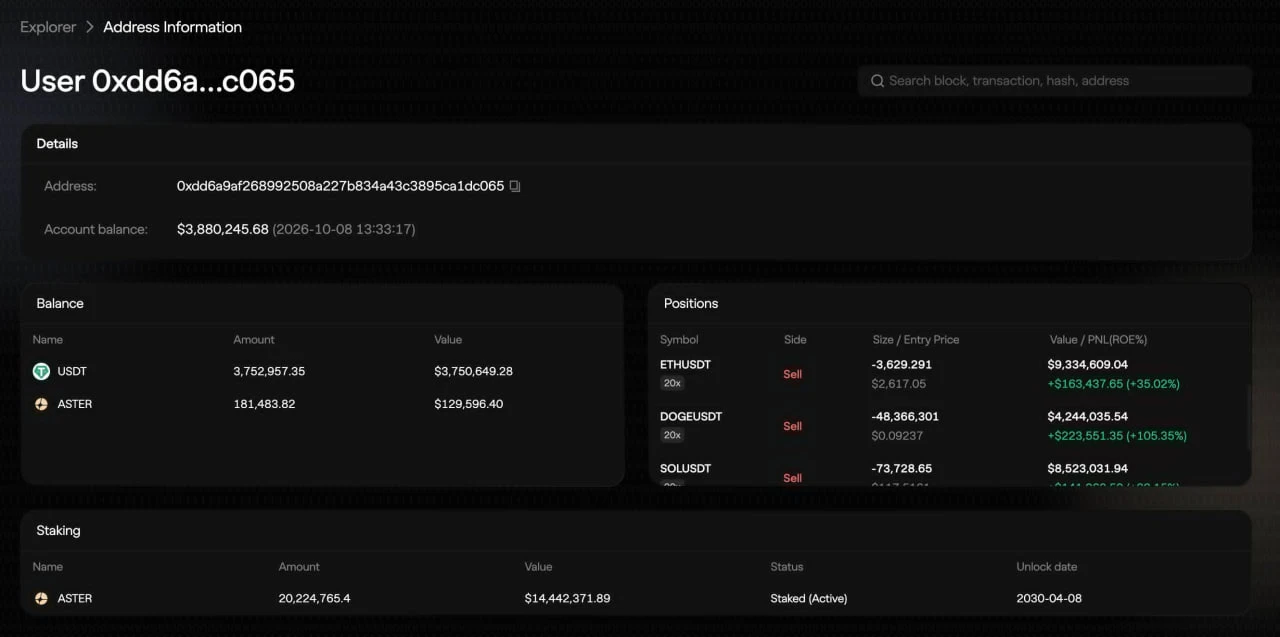This screenshot has width=1280, height=637.
Task: Click ETHUSDT entry price $2,617.05
Action: [x=899, y=383]
